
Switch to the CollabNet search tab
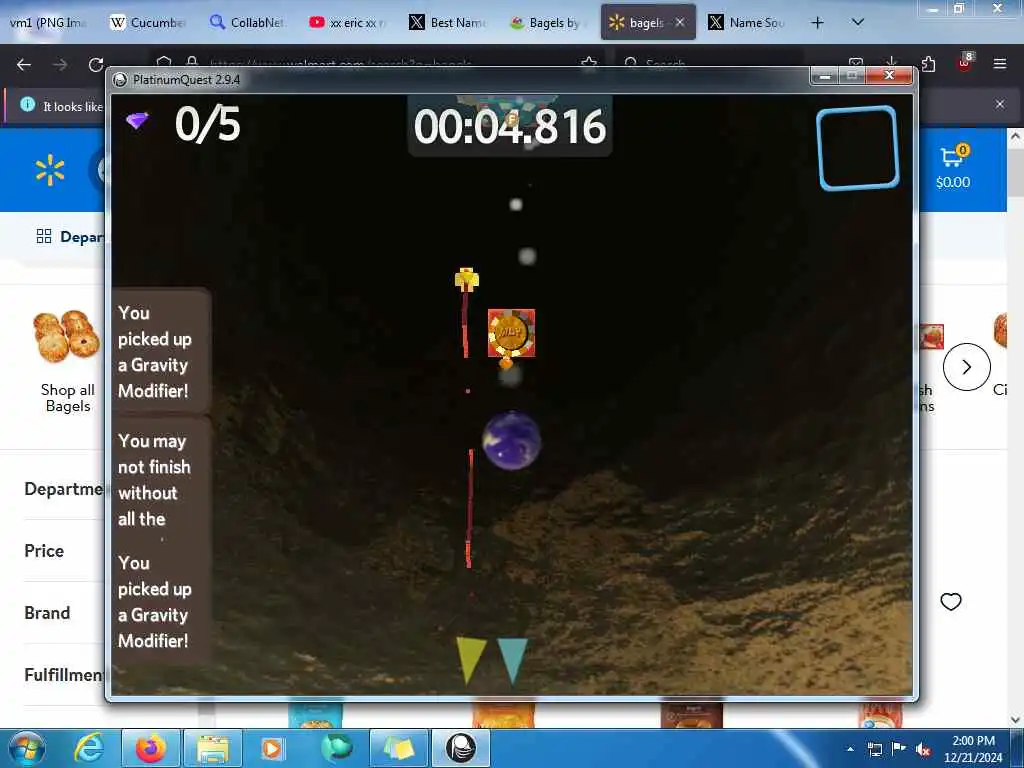246,23
